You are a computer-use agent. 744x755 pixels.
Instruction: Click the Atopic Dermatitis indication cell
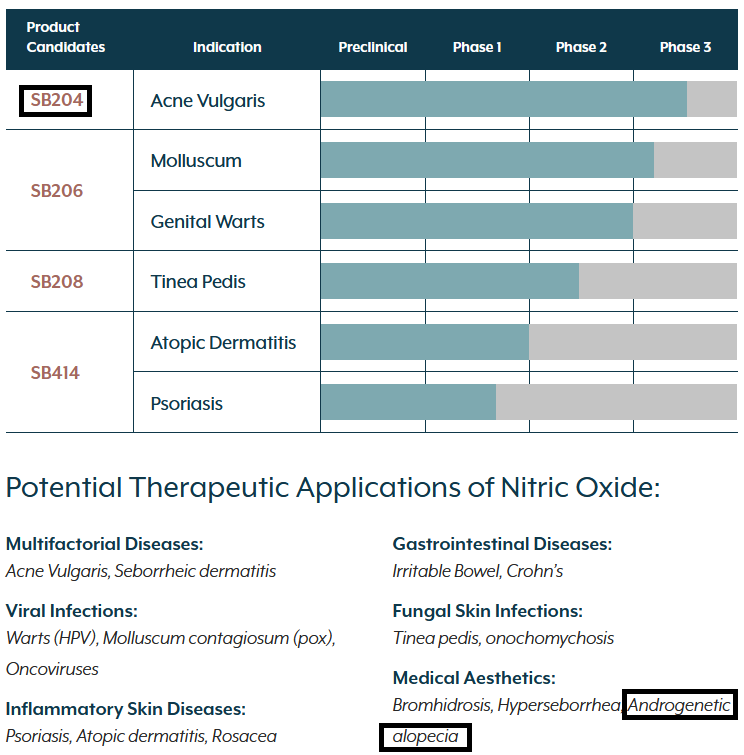click(223, 343)
